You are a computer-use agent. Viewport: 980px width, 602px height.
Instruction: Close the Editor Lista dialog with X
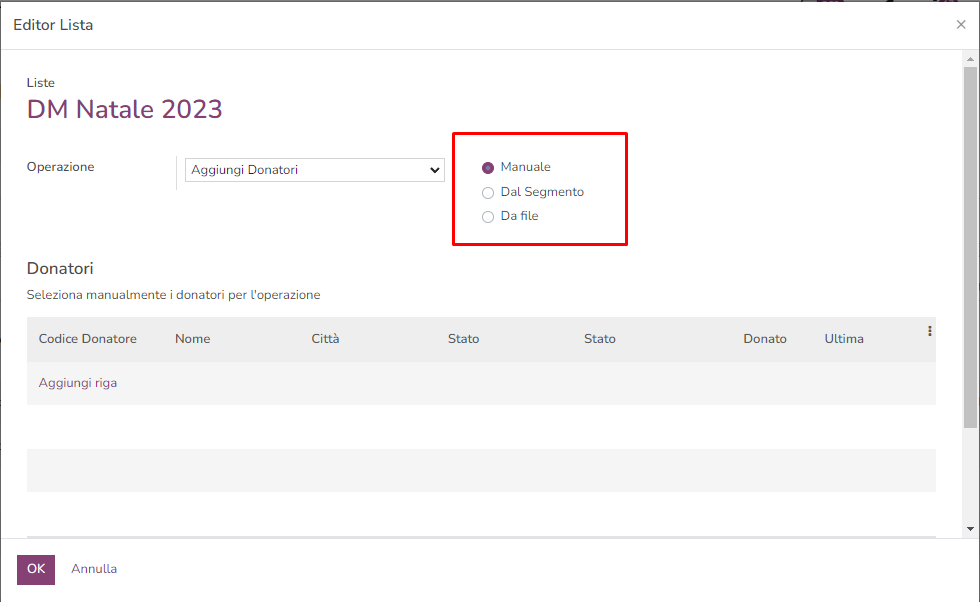pyautogui.click(x=960, y=25)
